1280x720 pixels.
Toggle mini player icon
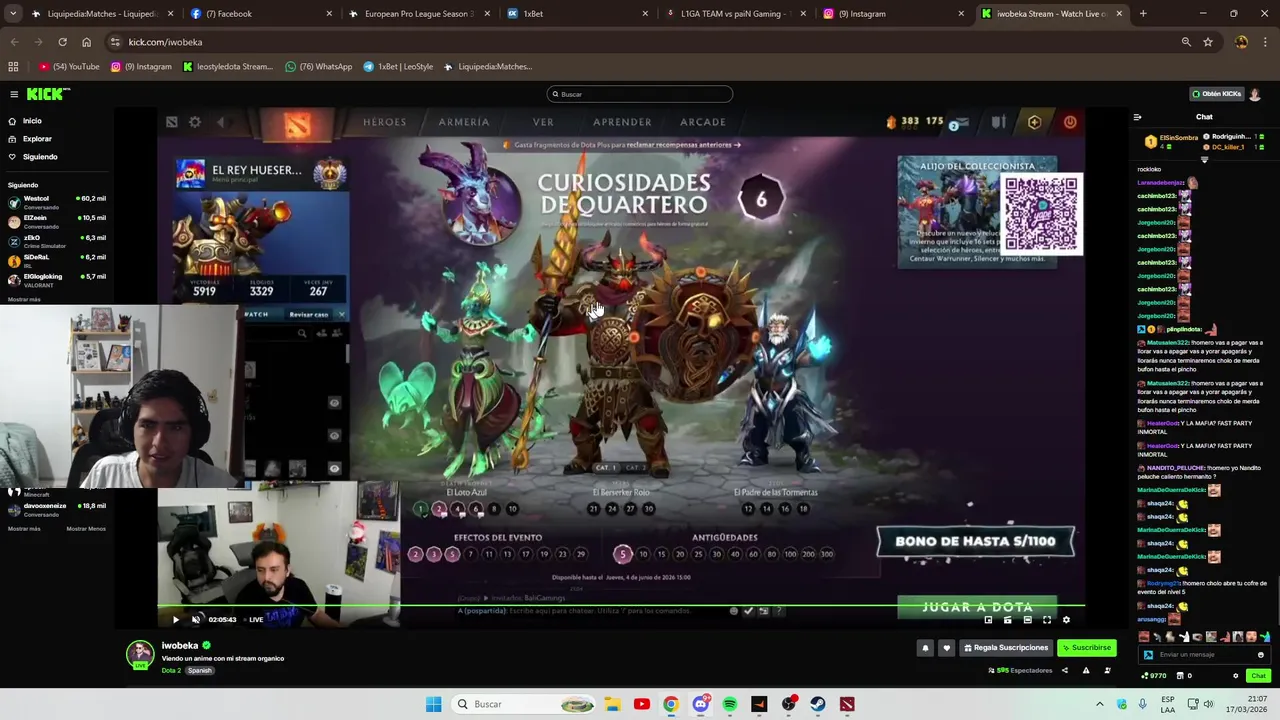(x=1007, y=620)
